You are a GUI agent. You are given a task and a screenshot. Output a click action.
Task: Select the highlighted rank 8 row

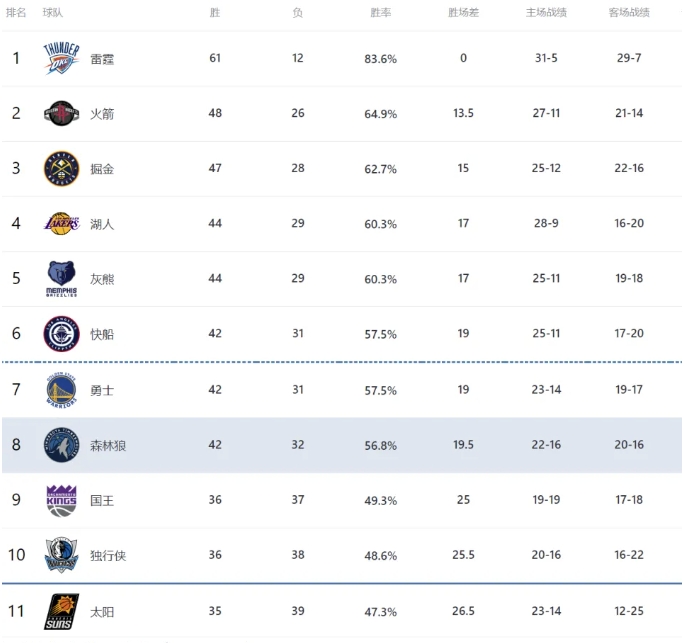point(342,445)
